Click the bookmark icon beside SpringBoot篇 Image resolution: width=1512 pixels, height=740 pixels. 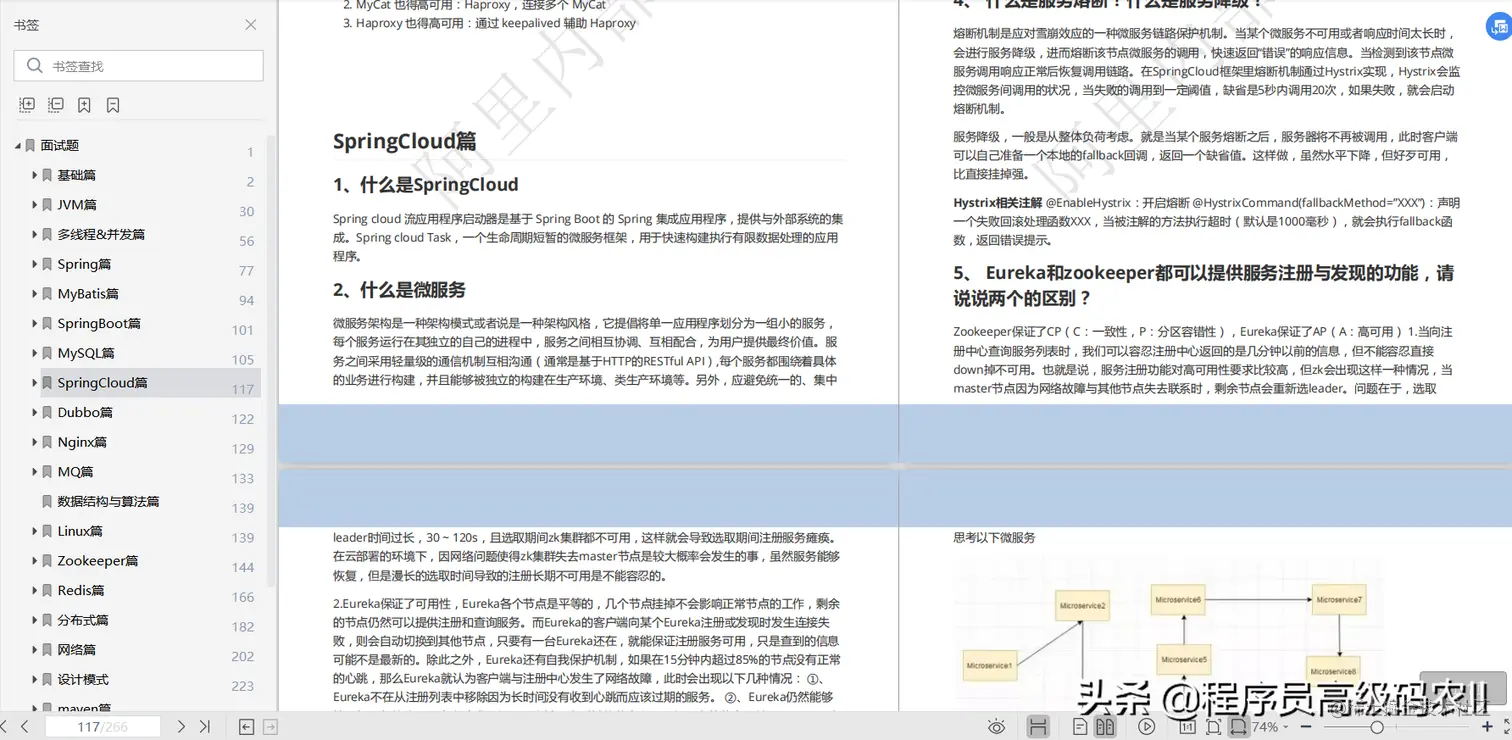tap(47, 323)
